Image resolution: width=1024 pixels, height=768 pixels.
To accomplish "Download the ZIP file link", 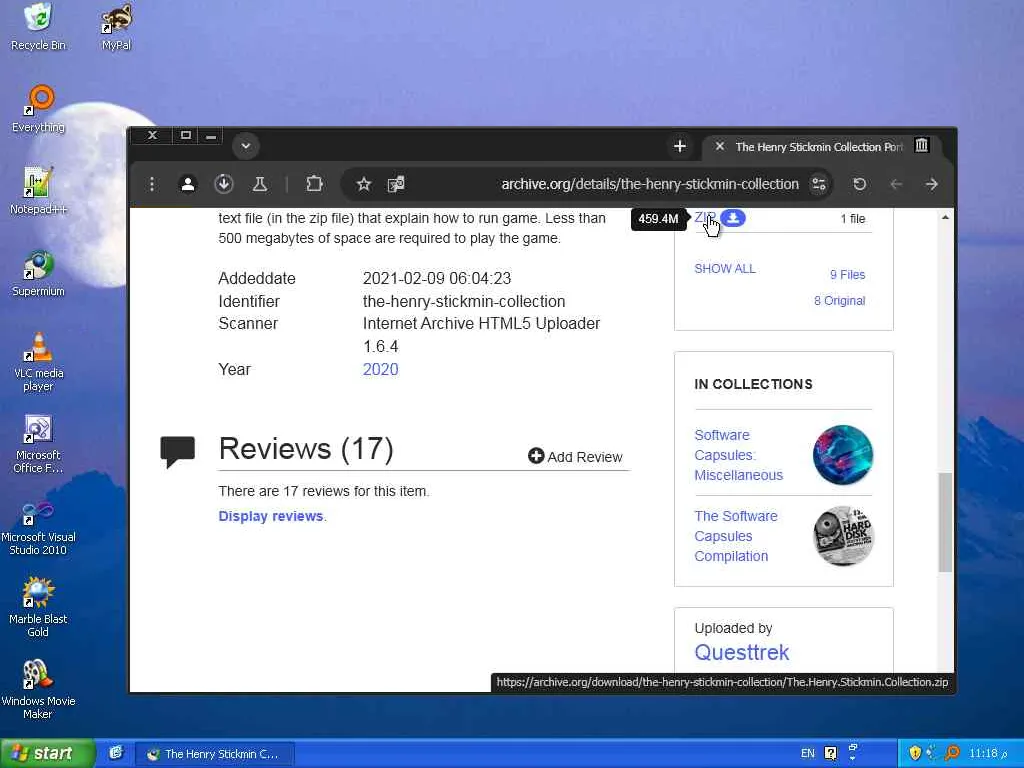I will pos(704,217).
